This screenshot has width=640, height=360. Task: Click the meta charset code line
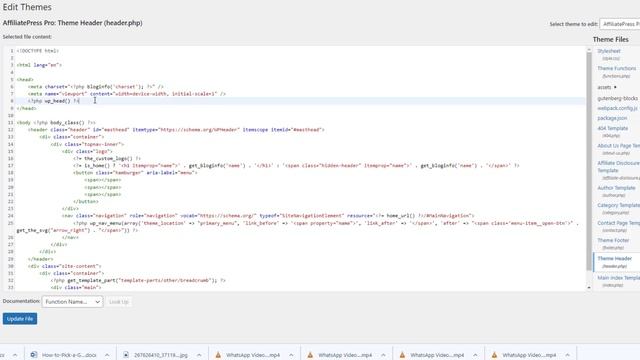(x=96, y=87)
